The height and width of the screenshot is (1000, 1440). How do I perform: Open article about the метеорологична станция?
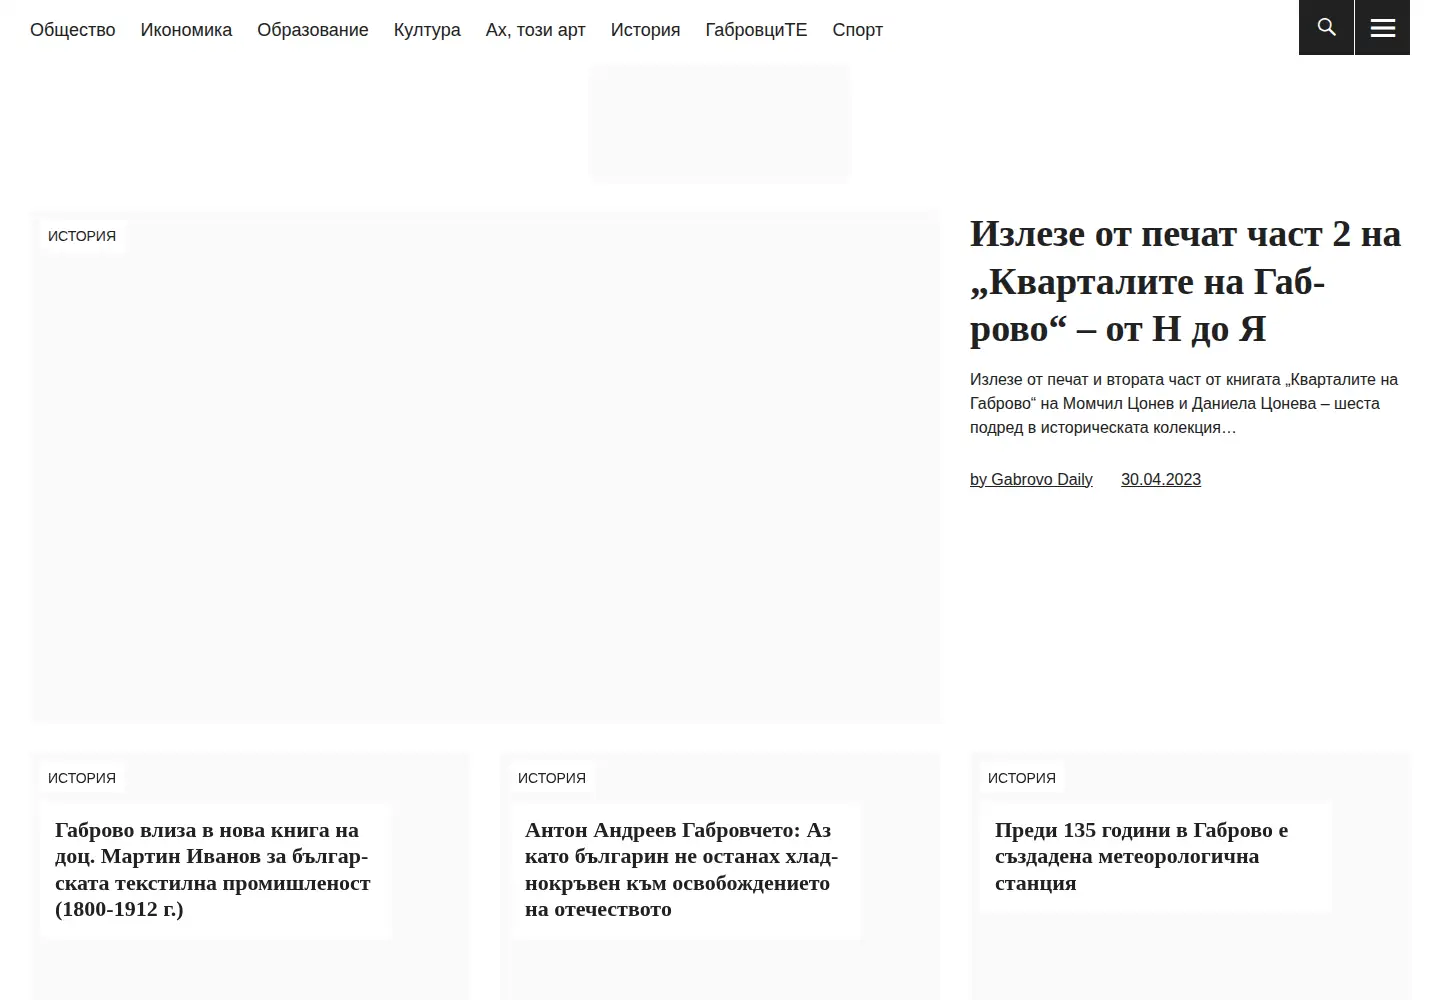[x=1141, y=856]
